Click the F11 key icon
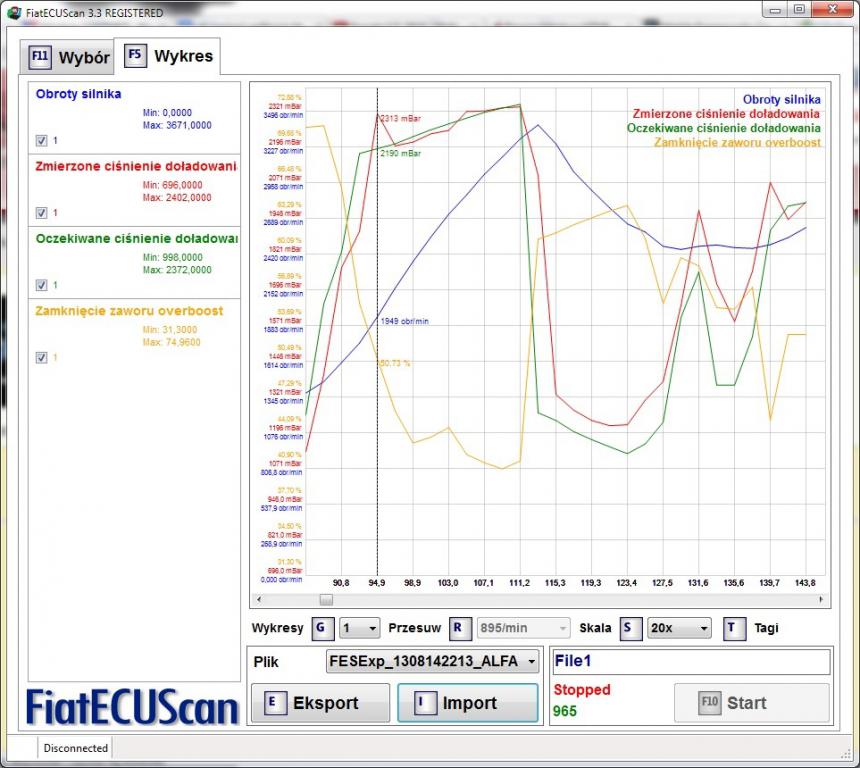The width and height of the screenshot is (860, 768). click(40, 57)
